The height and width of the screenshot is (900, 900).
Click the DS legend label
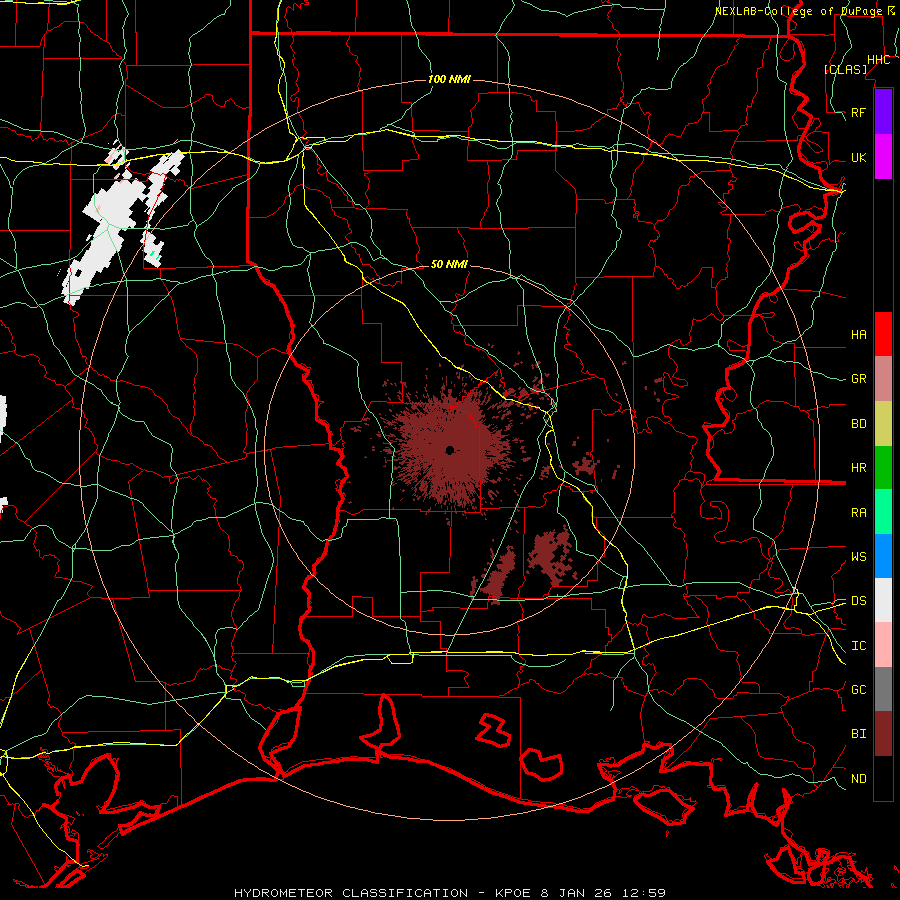pos(858,601)
